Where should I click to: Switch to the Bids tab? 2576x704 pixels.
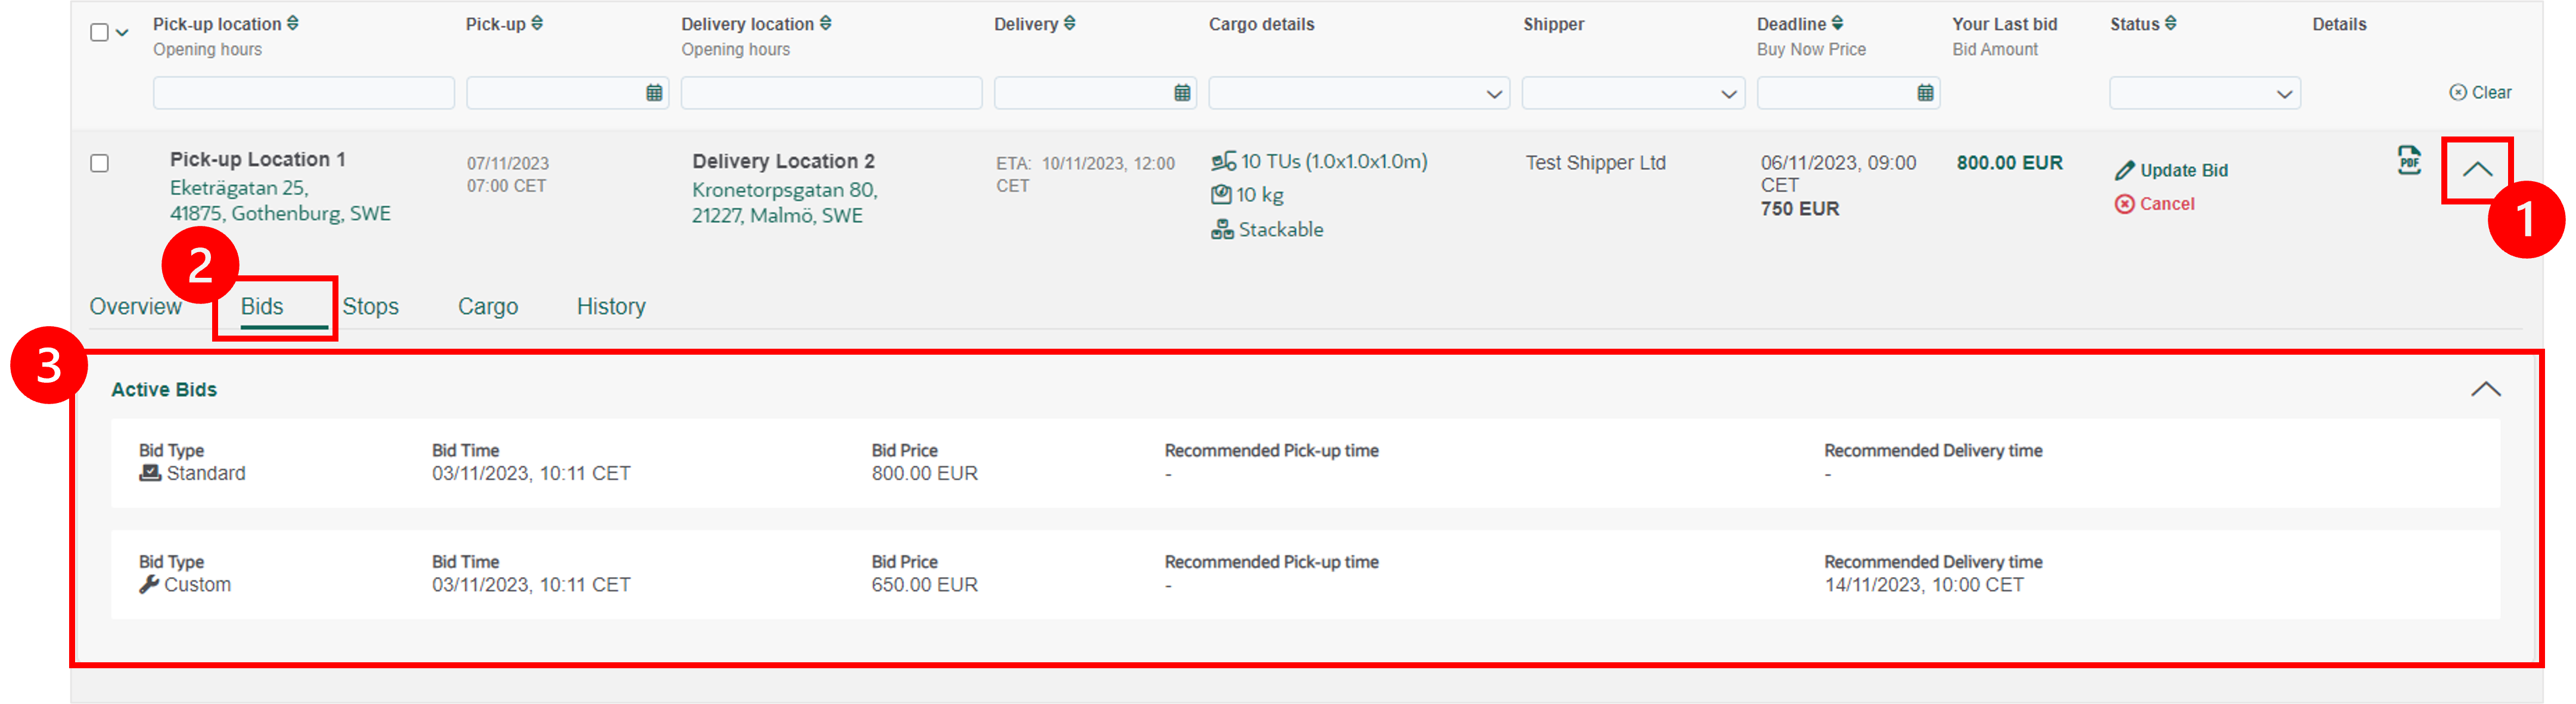(262, 307)
